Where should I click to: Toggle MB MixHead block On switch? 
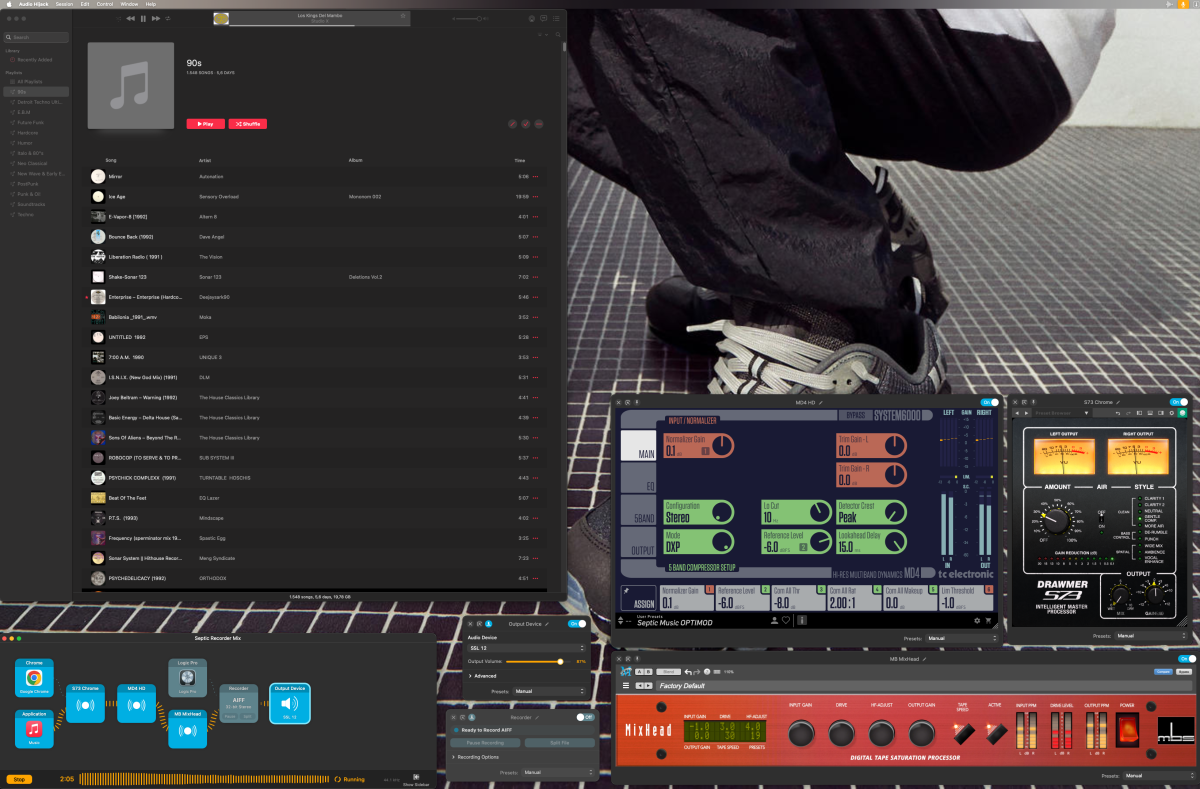[x=1186, y=659]
